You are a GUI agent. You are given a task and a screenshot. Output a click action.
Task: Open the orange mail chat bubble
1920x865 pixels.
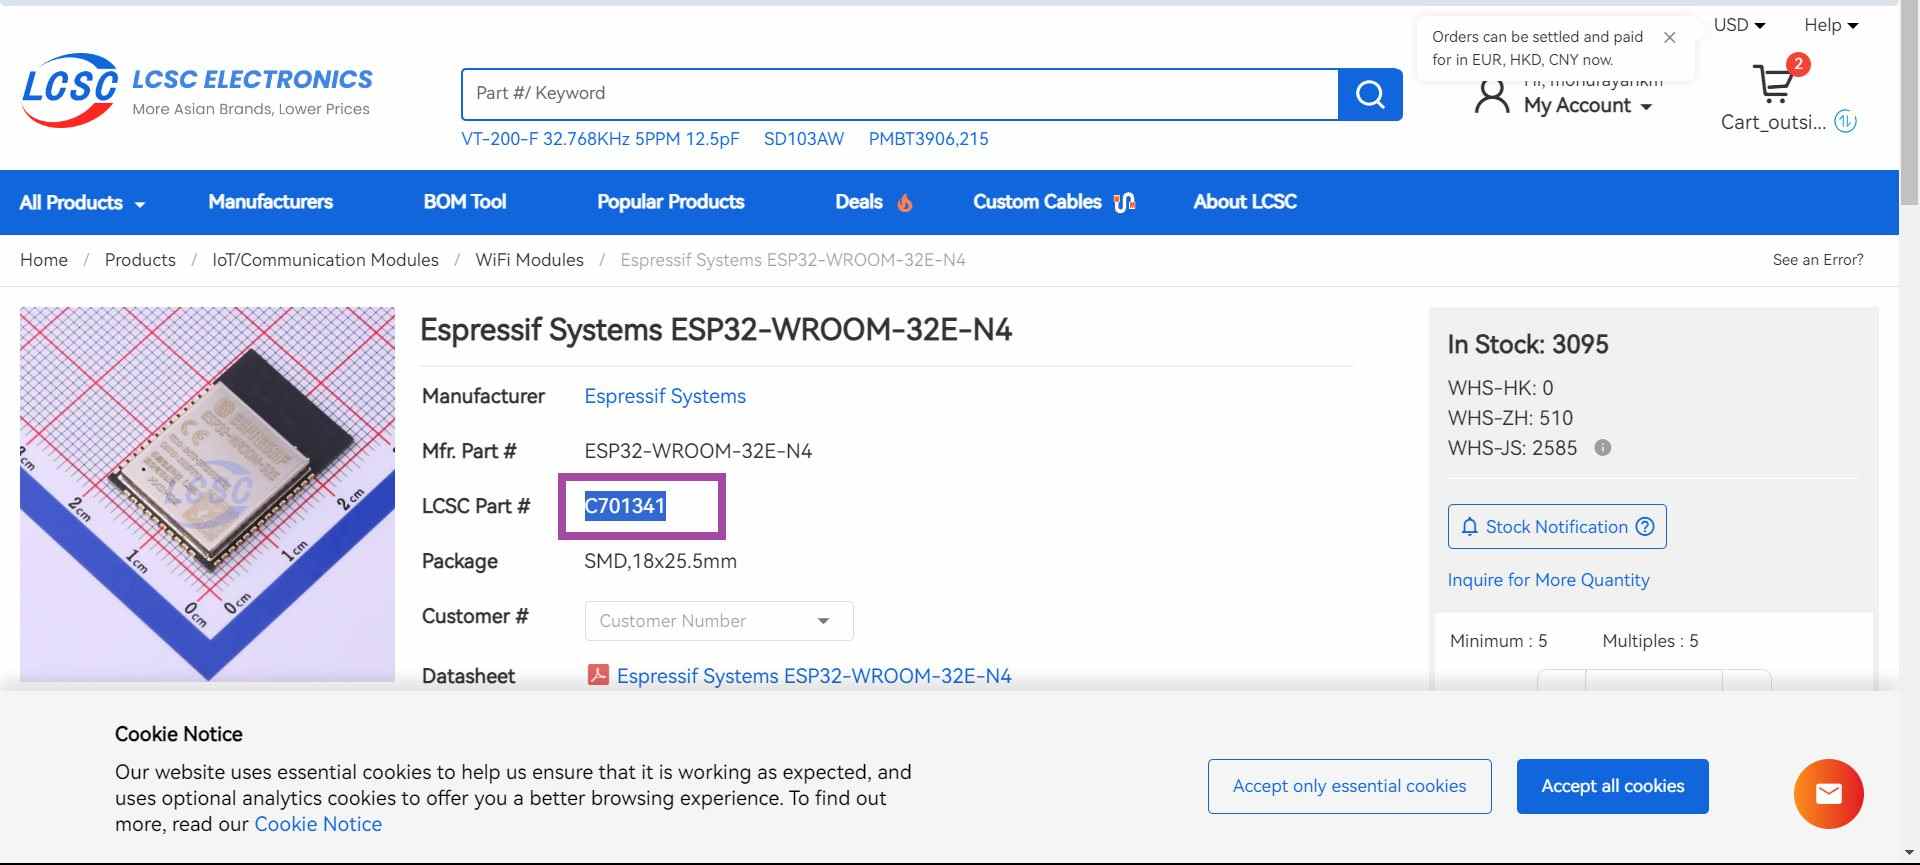(x=1828, y=794)
